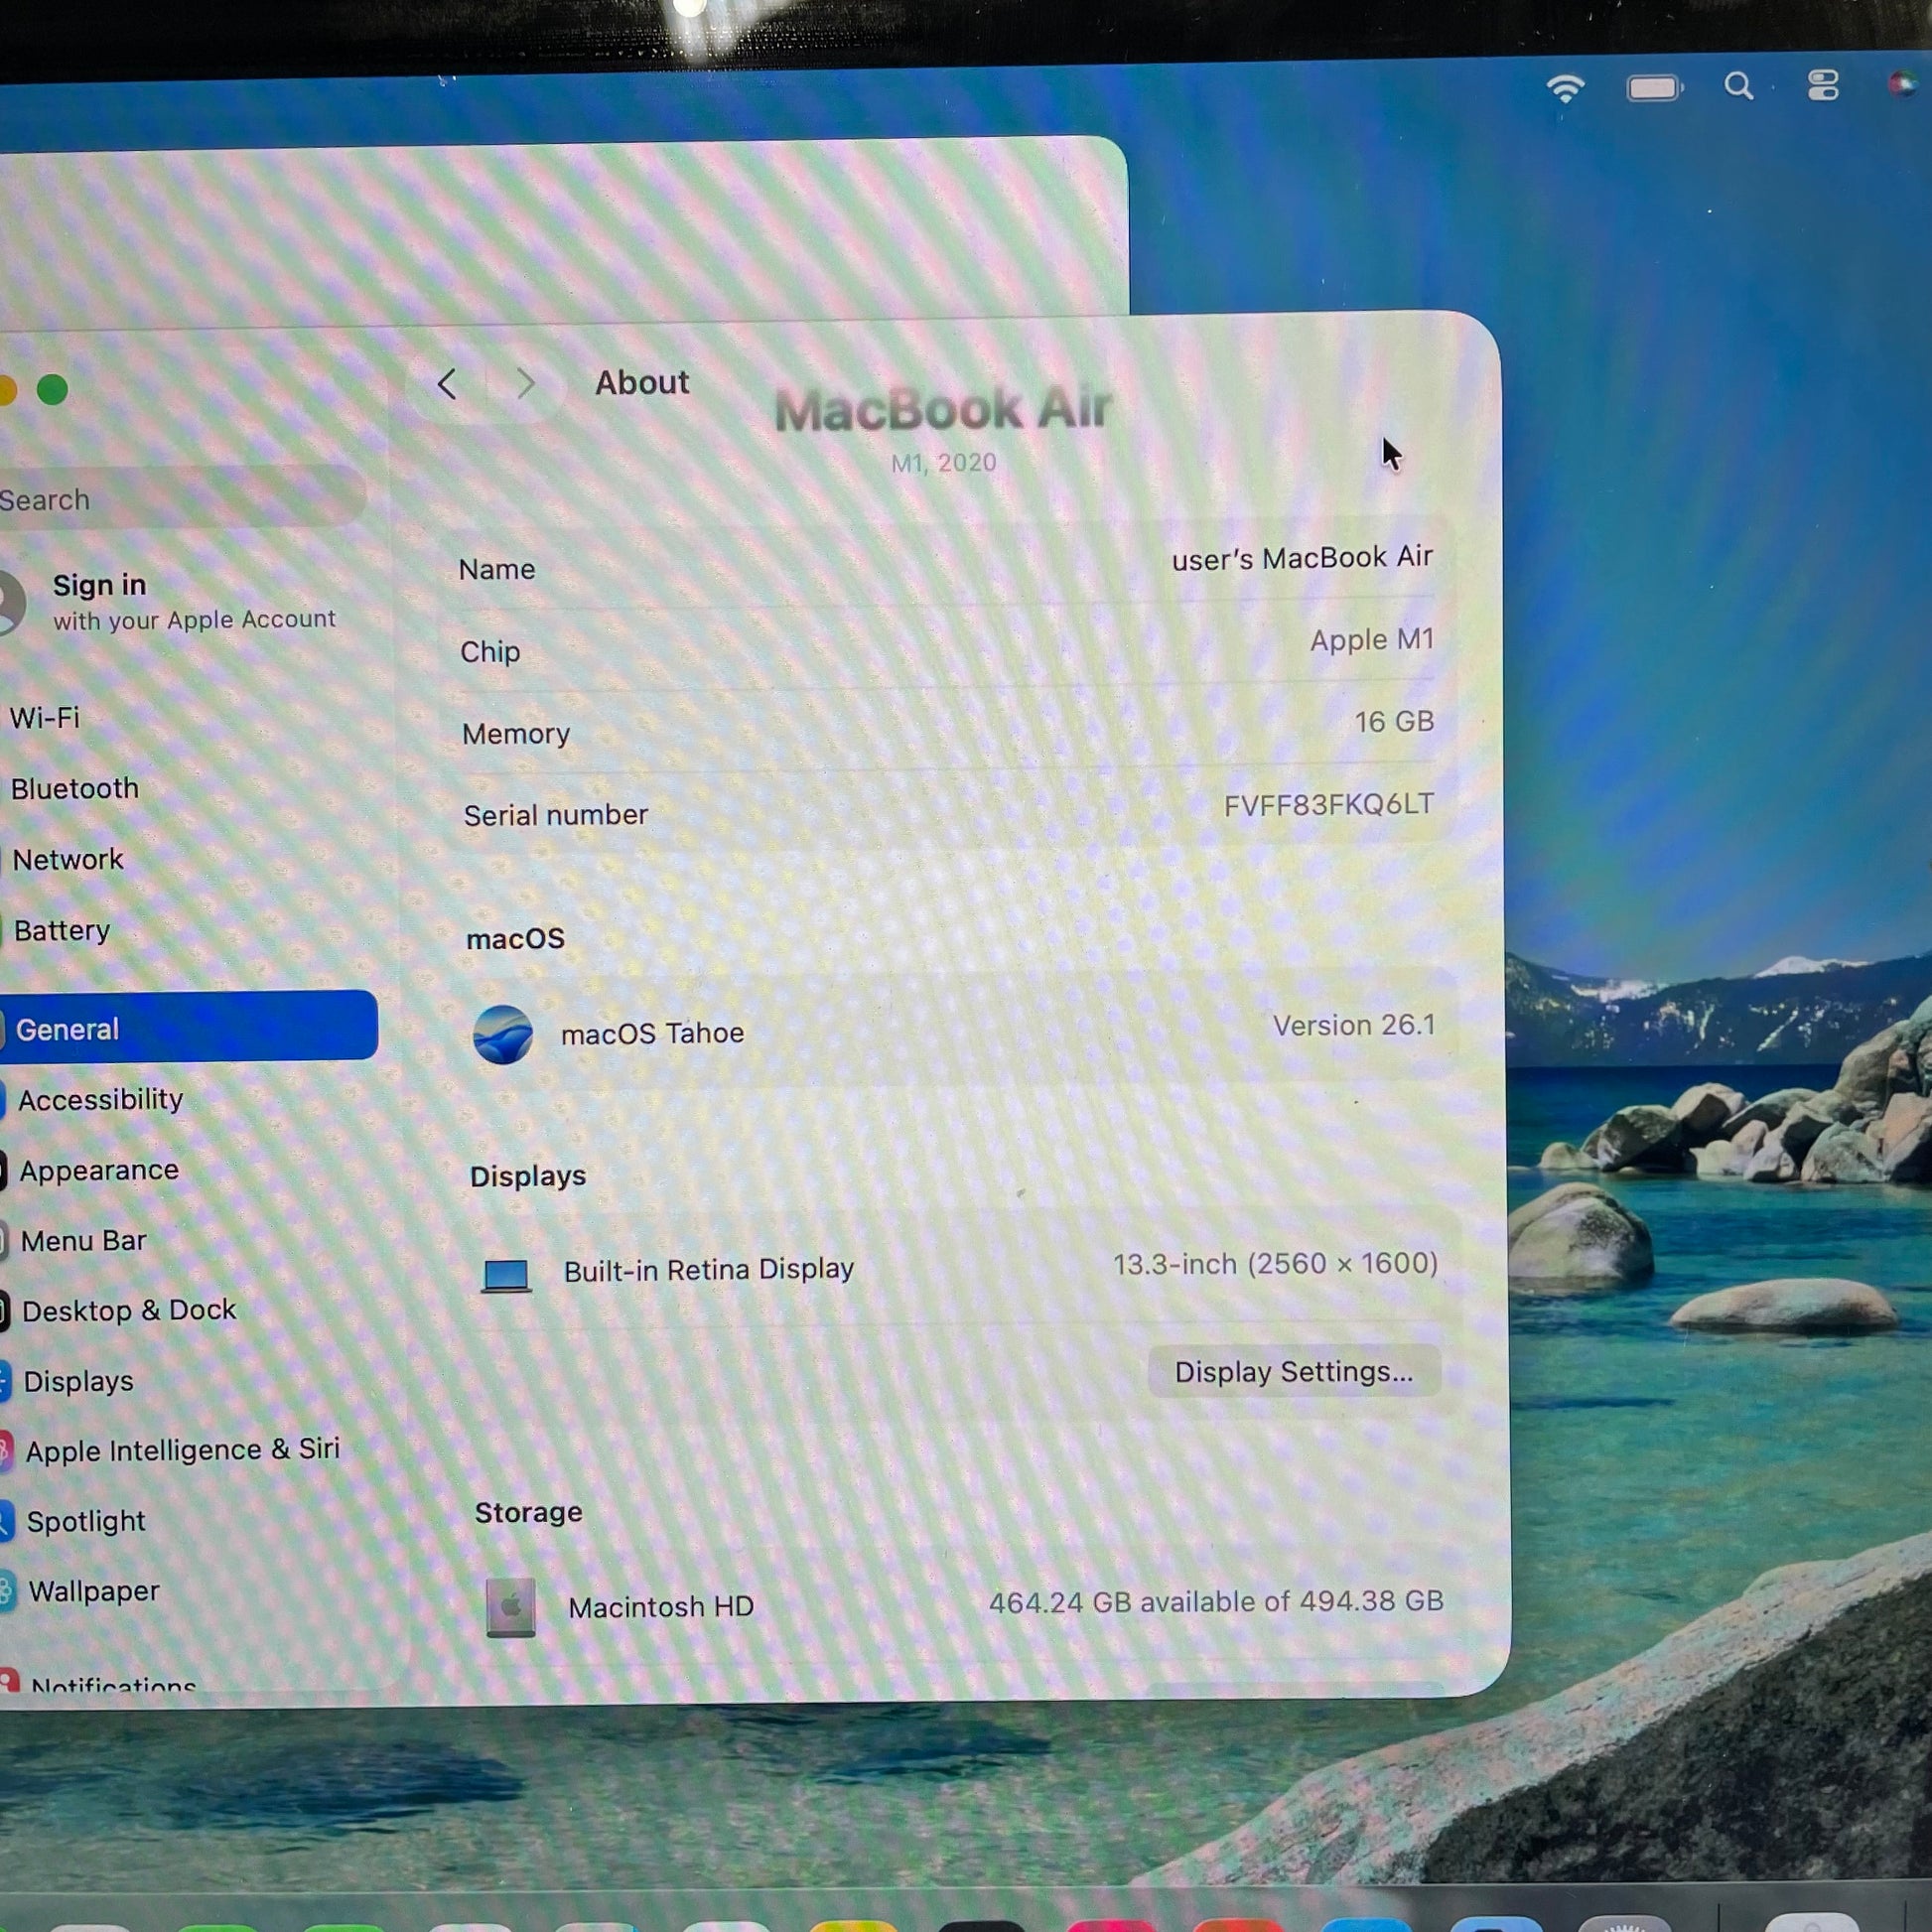The height and width of the screenshot is (1932, 1932).
Task: Click the battery icon in menu bar
Action: [1653, 88]
